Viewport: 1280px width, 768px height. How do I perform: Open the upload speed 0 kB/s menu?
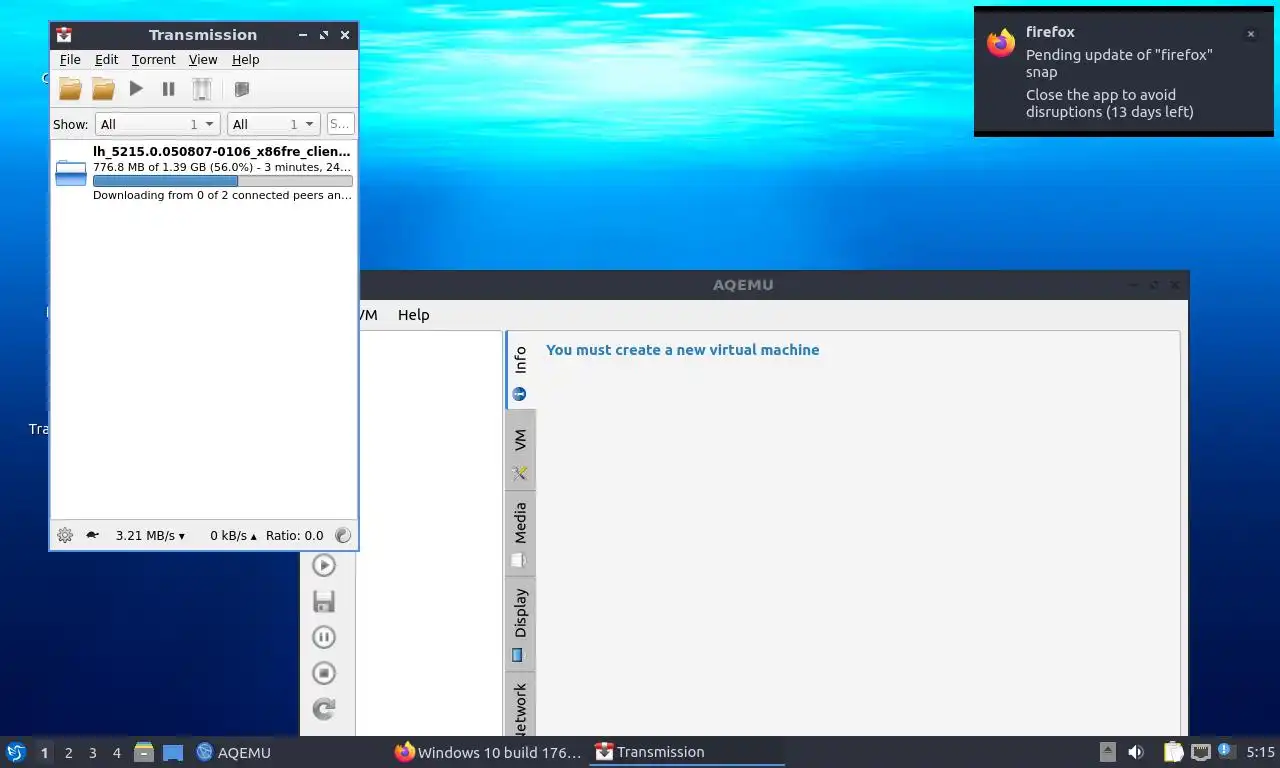(233, 535)
